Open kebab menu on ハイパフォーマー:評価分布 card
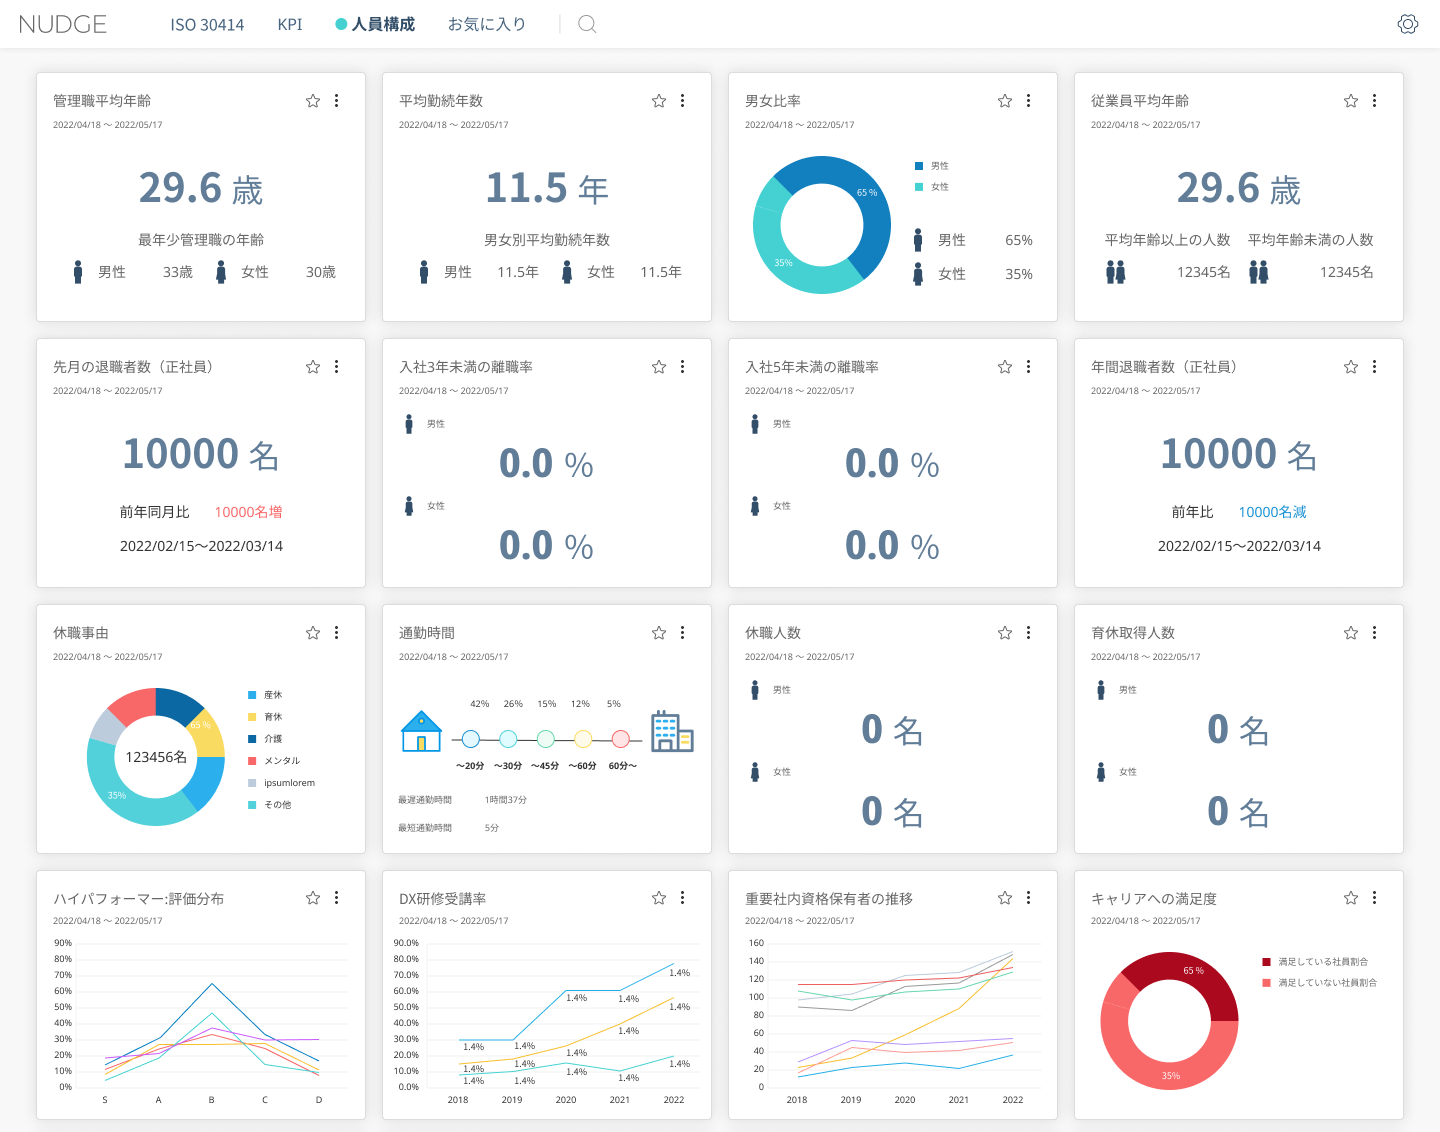 click(x=337, y=898)
